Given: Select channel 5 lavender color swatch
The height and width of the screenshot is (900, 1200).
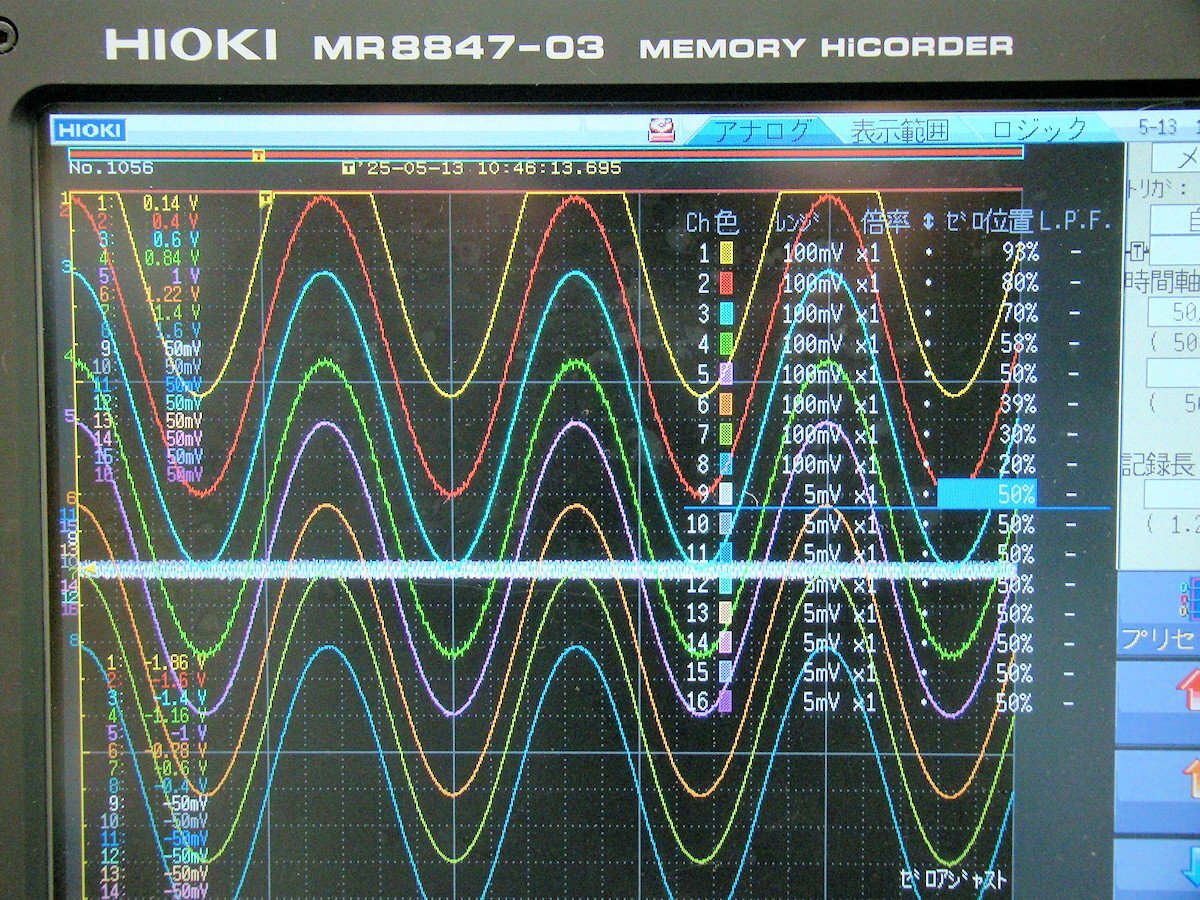Looking at the screenshot, I should point(726,374).
